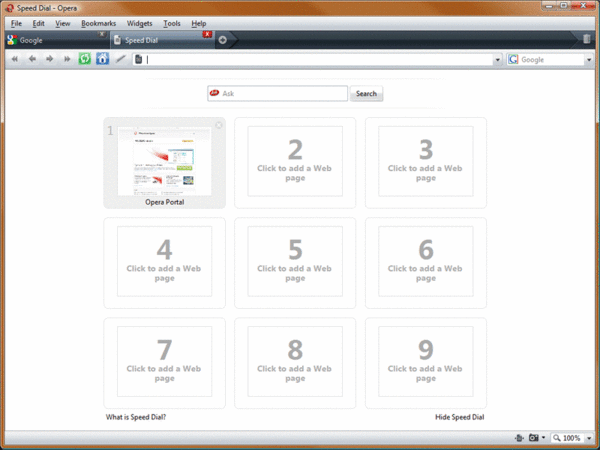Add a Web page to slot 5
Viewport: 600px width, 450px height.
295,261
